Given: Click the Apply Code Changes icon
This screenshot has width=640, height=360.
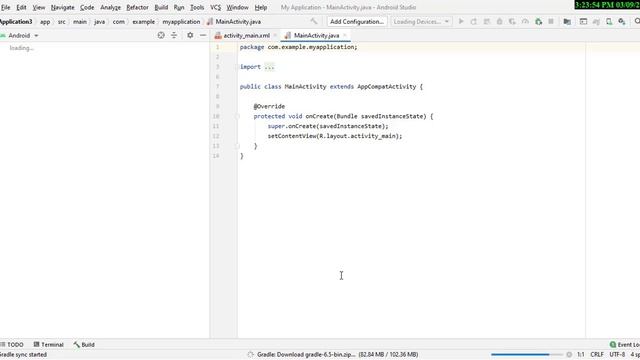Looking at the screenshot, I should [487, 21].
